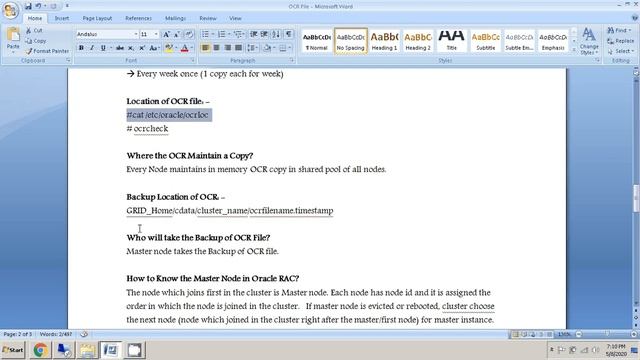Open the References tab

point(138,18)
